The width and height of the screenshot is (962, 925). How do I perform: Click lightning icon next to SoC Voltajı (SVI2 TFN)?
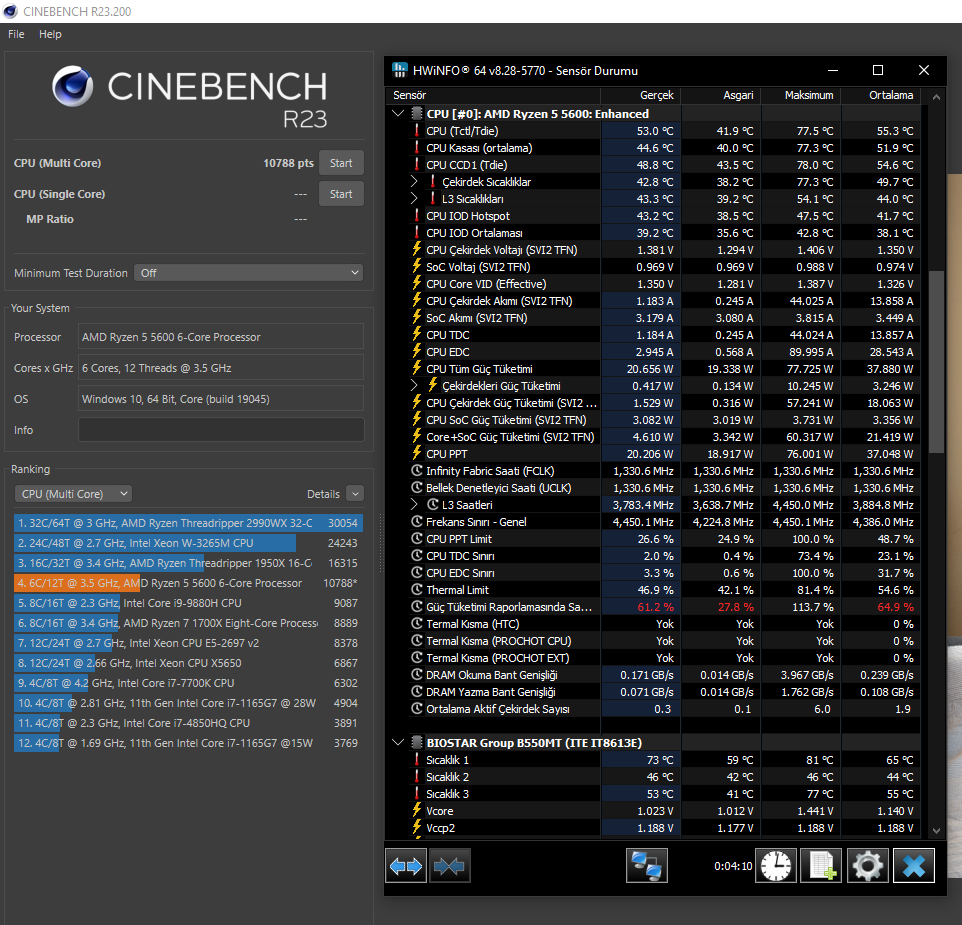point(417,266)
